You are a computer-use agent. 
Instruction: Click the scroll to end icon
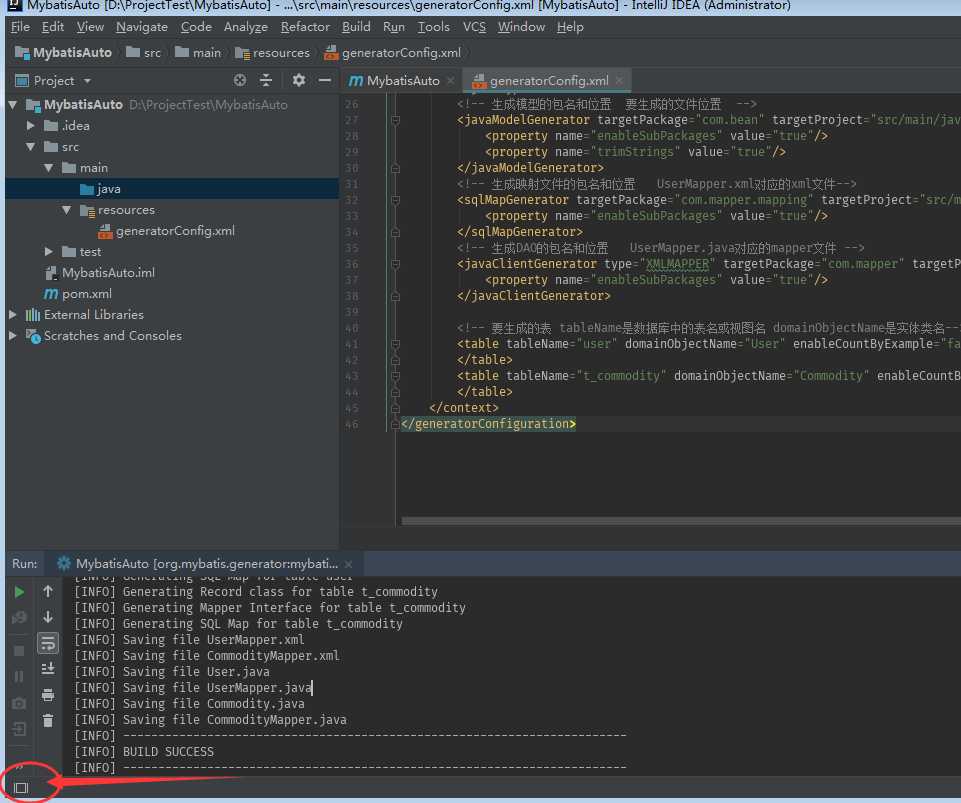pyautogui.click(x=48, y=668)
